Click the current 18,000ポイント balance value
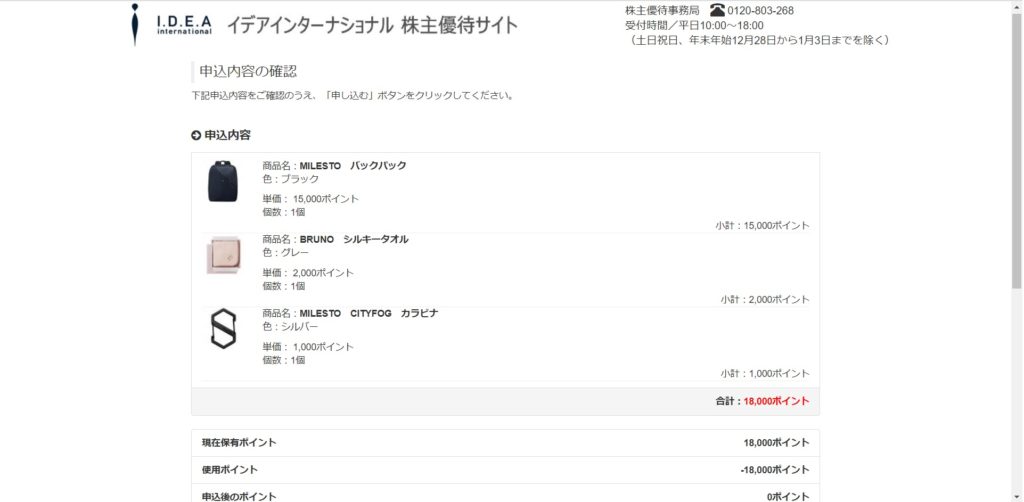The width and height of the screenshot is (1024, 502). [x=776, y=443]
